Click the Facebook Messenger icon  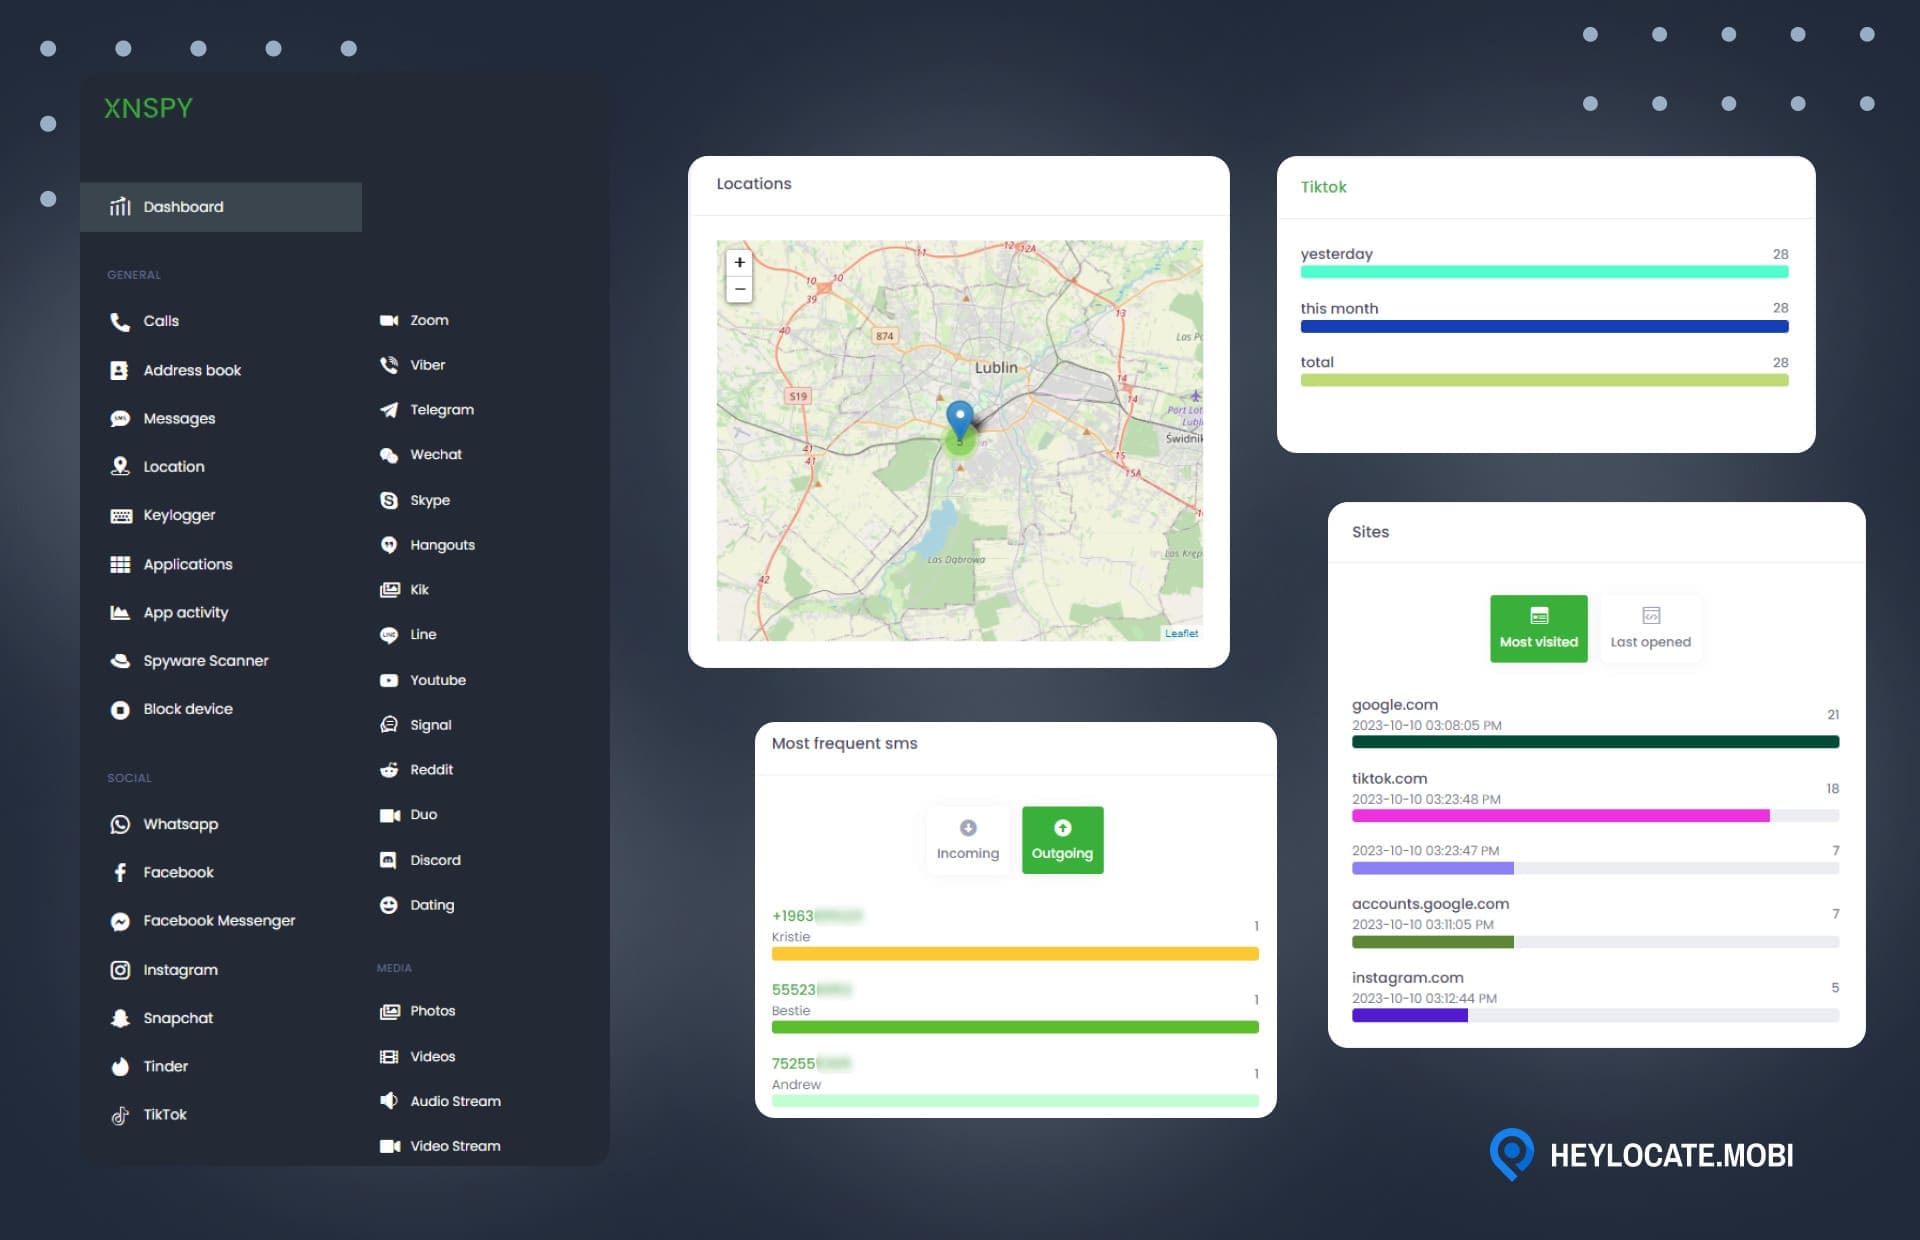click(x=120, y=921)
